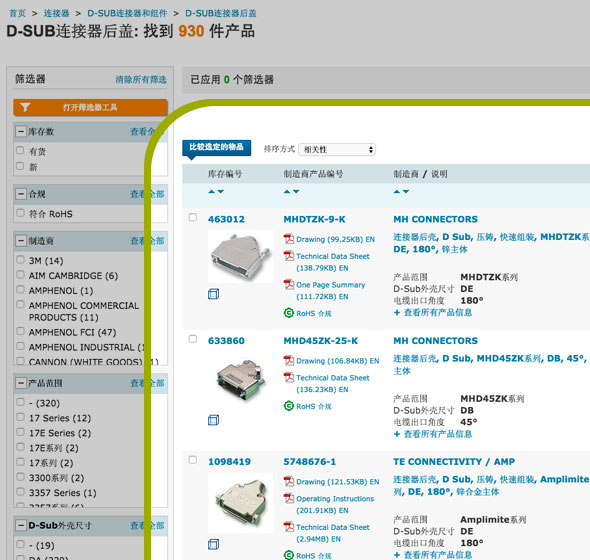Check the 3300系列 (2) filter
Image resolution: width=590 pixels, height=560 pixels.
(20, 477)
